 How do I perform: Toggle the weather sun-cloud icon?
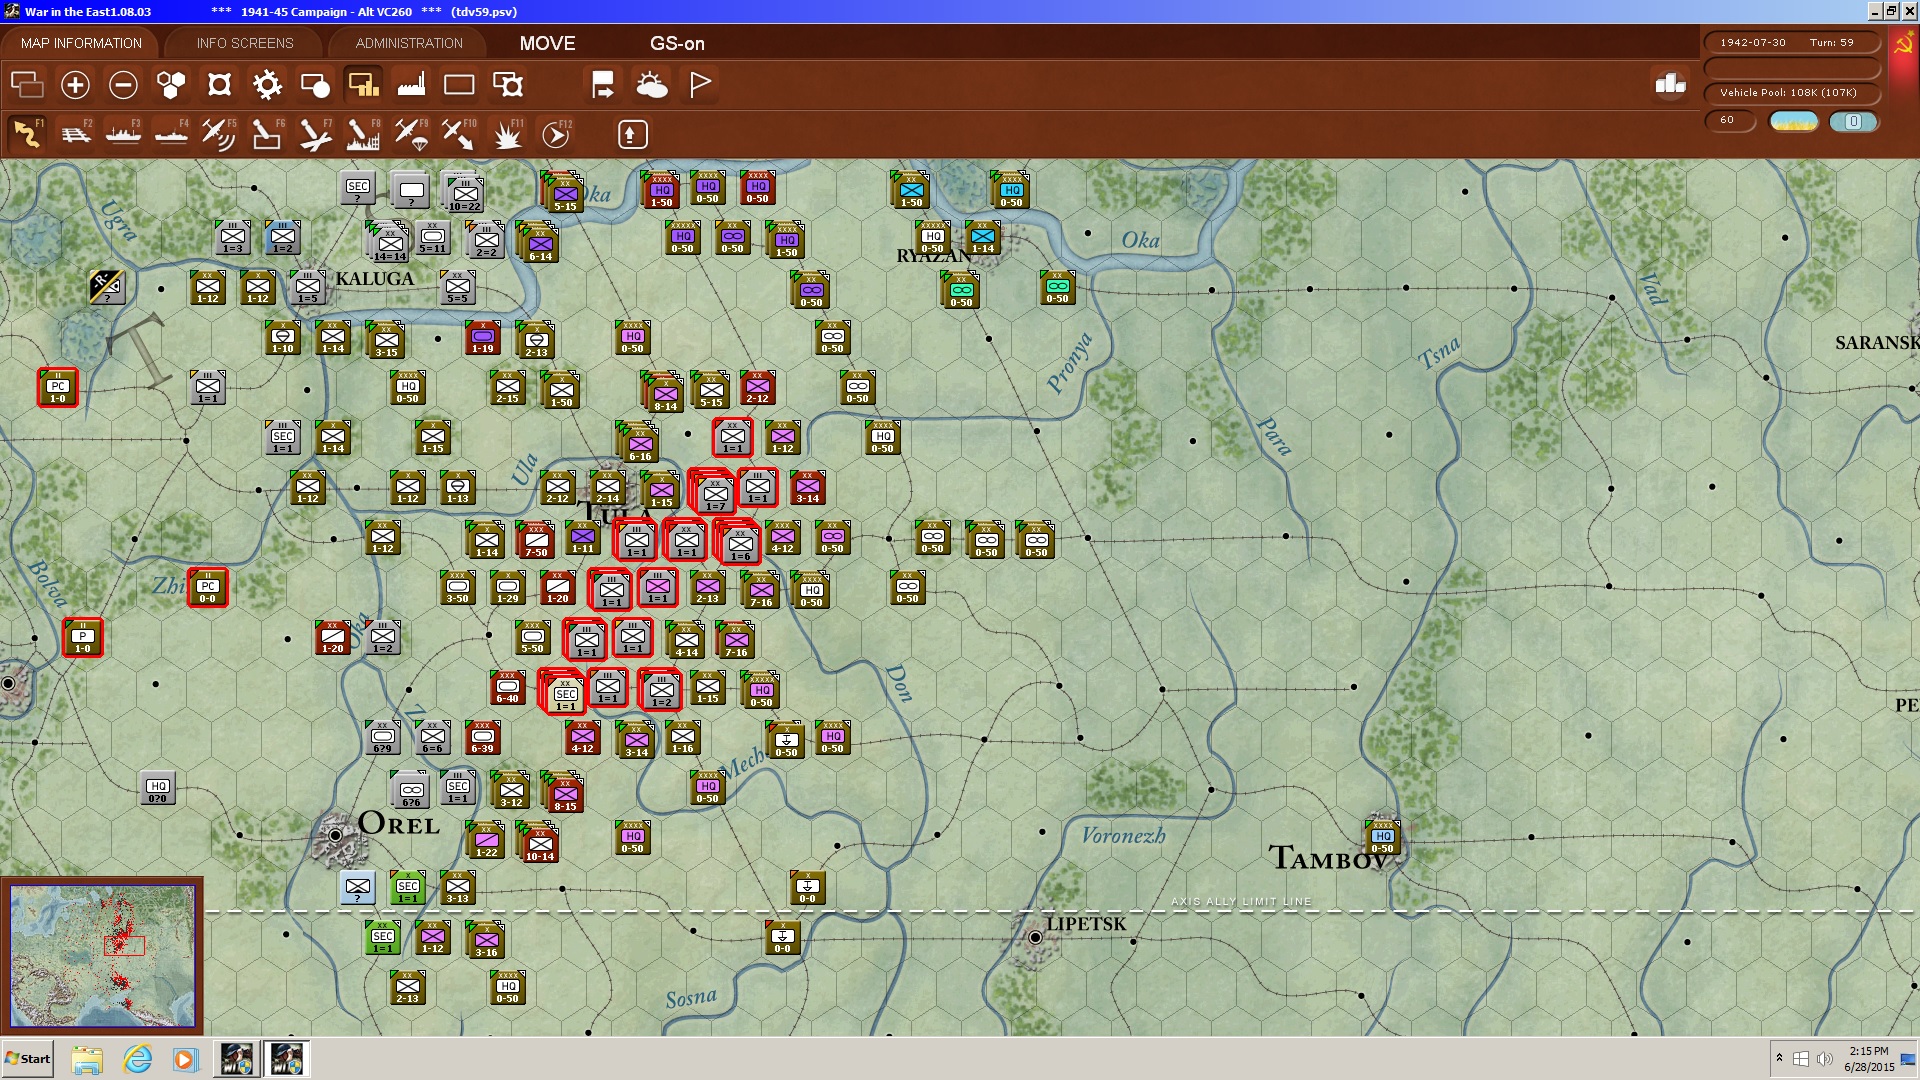(x=652, y=85)
